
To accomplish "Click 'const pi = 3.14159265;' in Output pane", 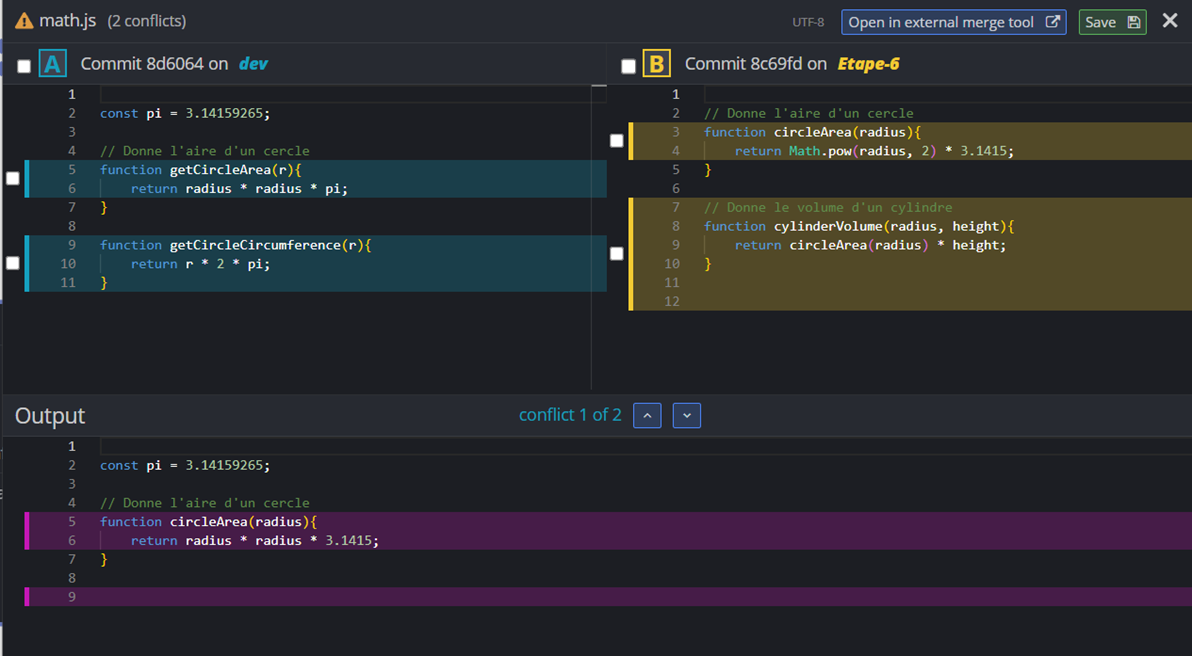I will 185,465.
